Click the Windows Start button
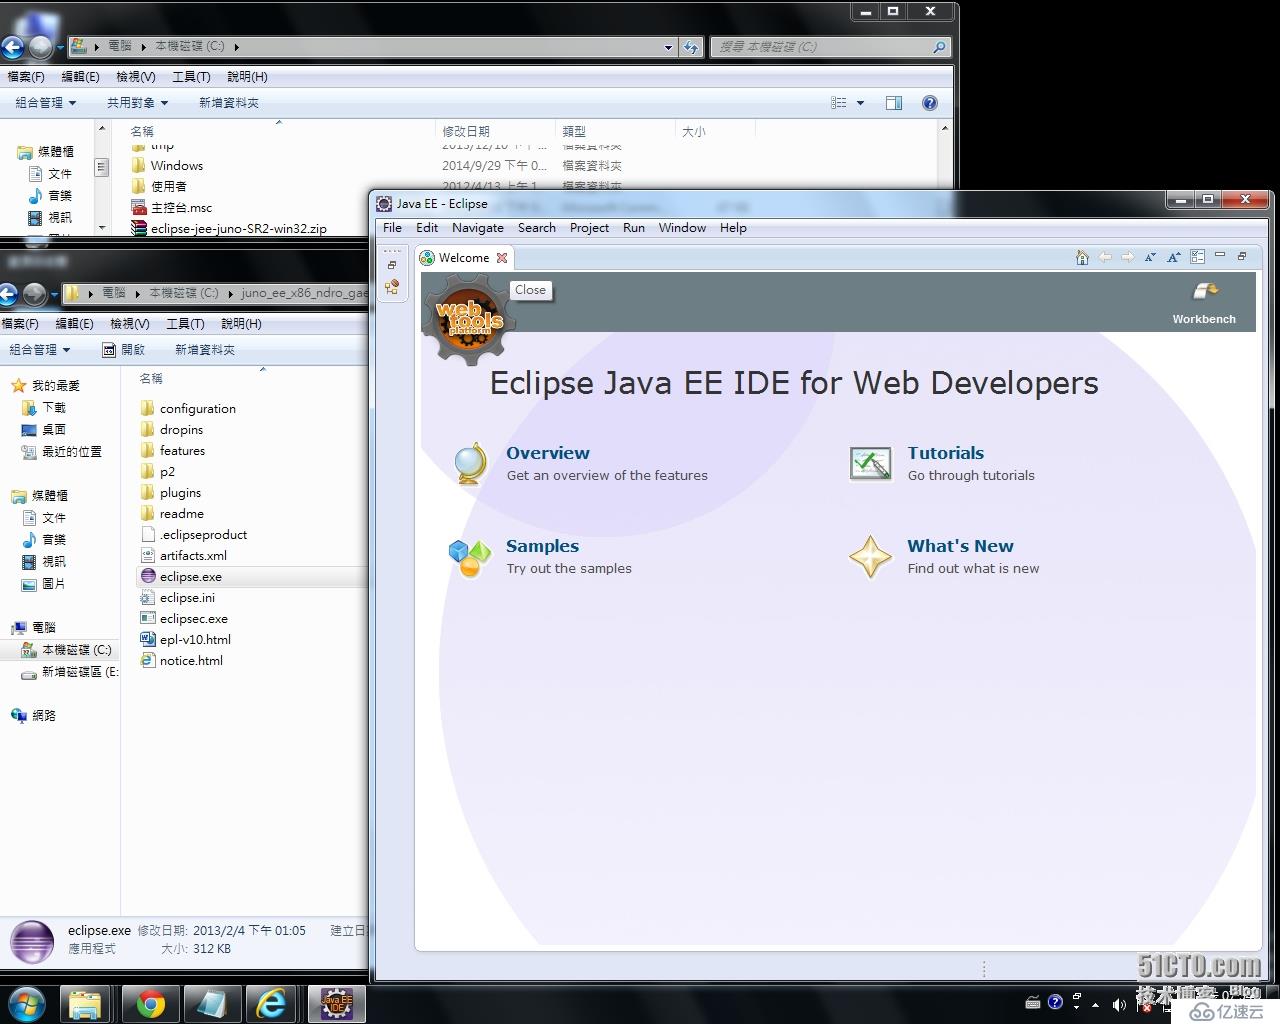The width and height of the screenshot is (1280, 1024). pos(27,1003)
